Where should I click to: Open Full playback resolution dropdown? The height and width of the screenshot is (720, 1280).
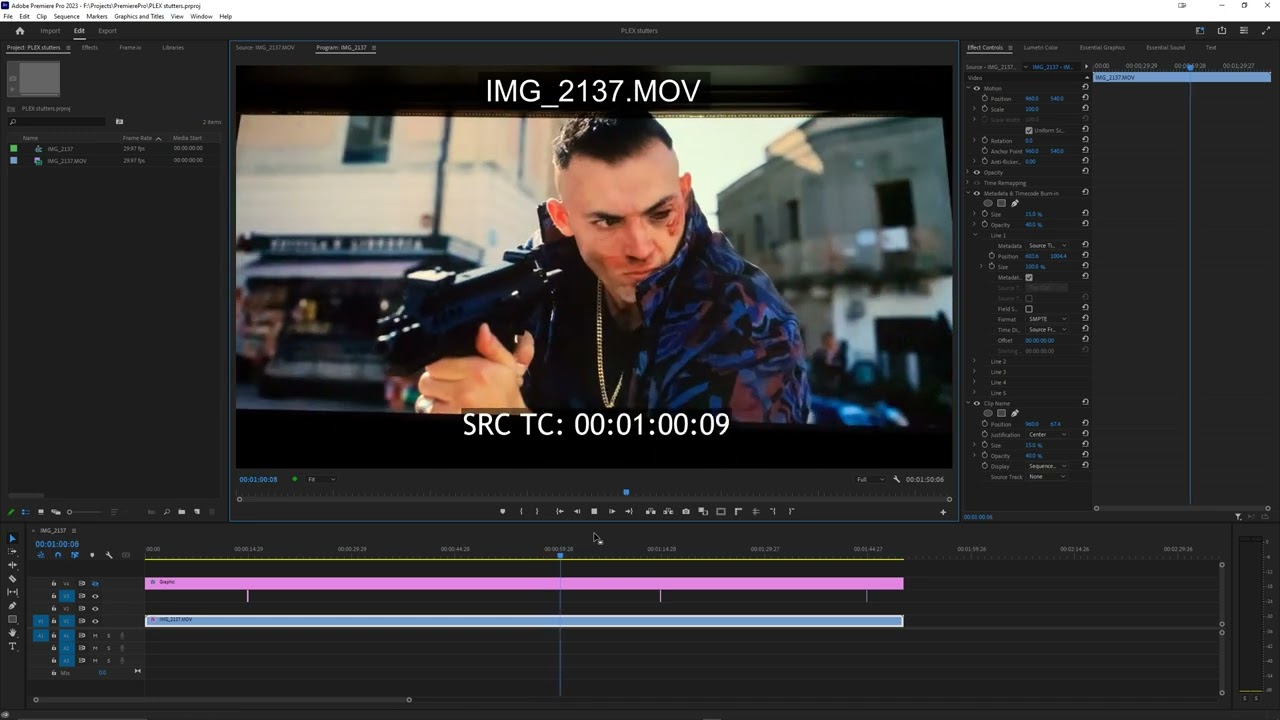coord(868,479)
